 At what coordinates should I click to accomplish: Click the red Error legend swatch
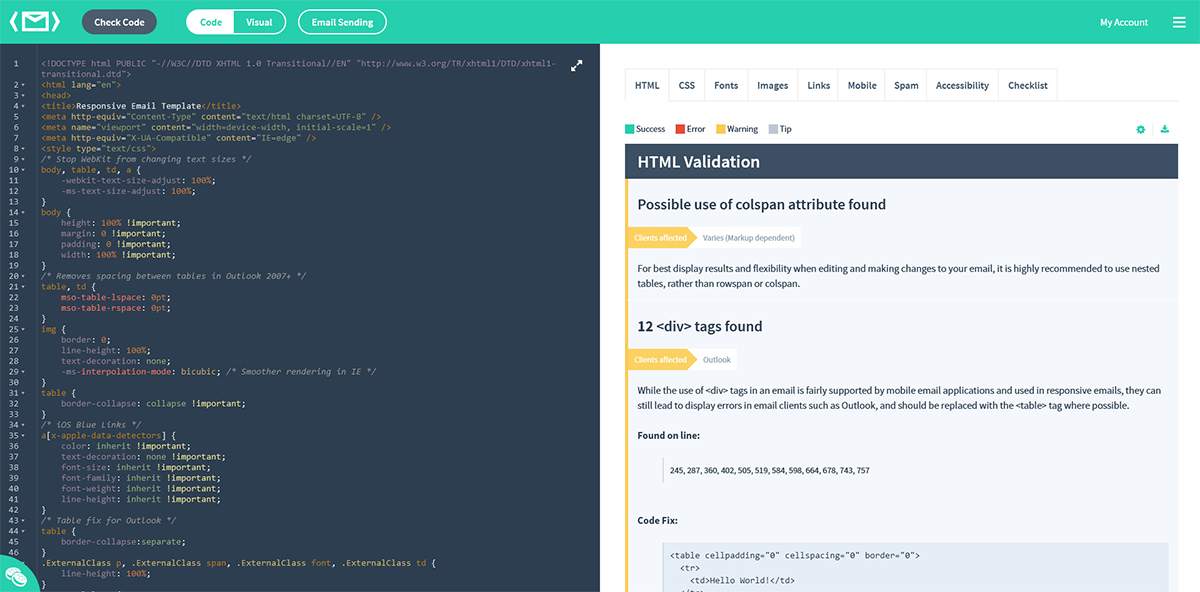click(680, 129)
